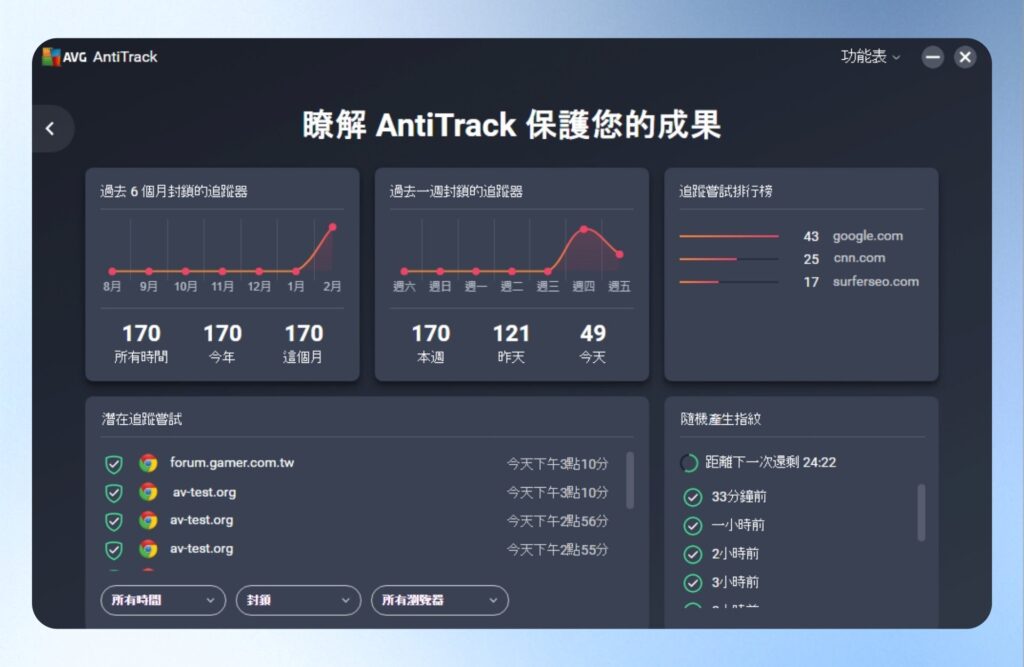Image resolution: width=1024 pixels, height=667 pixels.
Task: Click the 33分鐘前 fingerprint entry
Action: coord(739,497)
